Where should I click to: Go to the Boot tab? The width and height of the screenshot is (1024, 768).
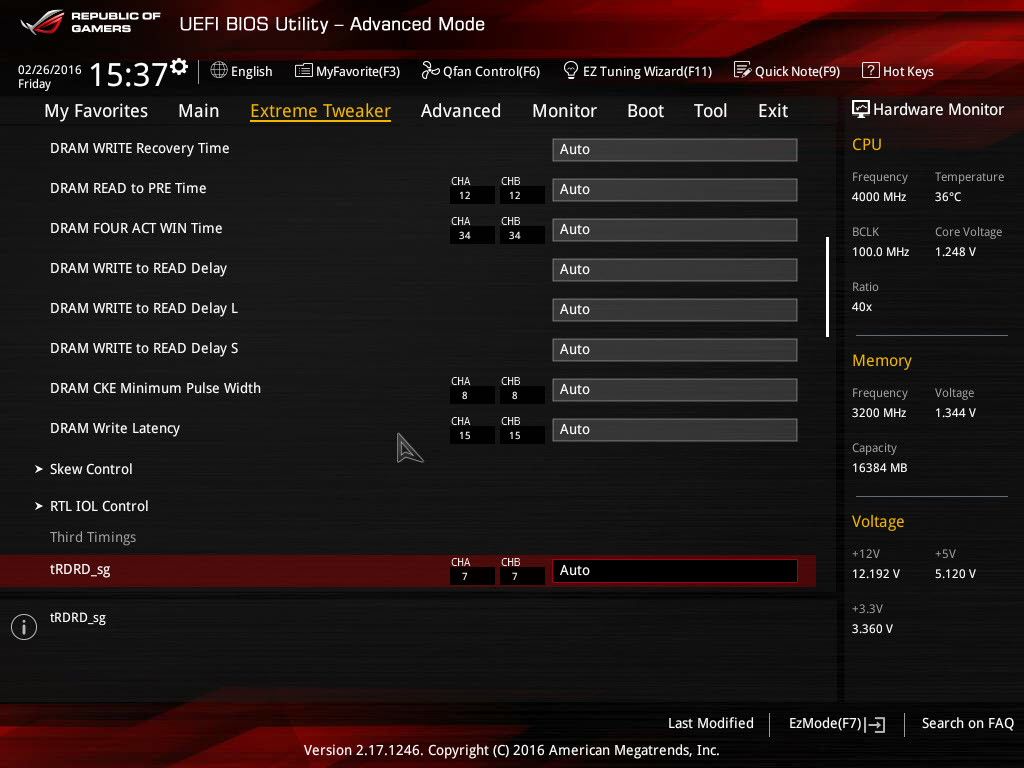tap(645, 111)
